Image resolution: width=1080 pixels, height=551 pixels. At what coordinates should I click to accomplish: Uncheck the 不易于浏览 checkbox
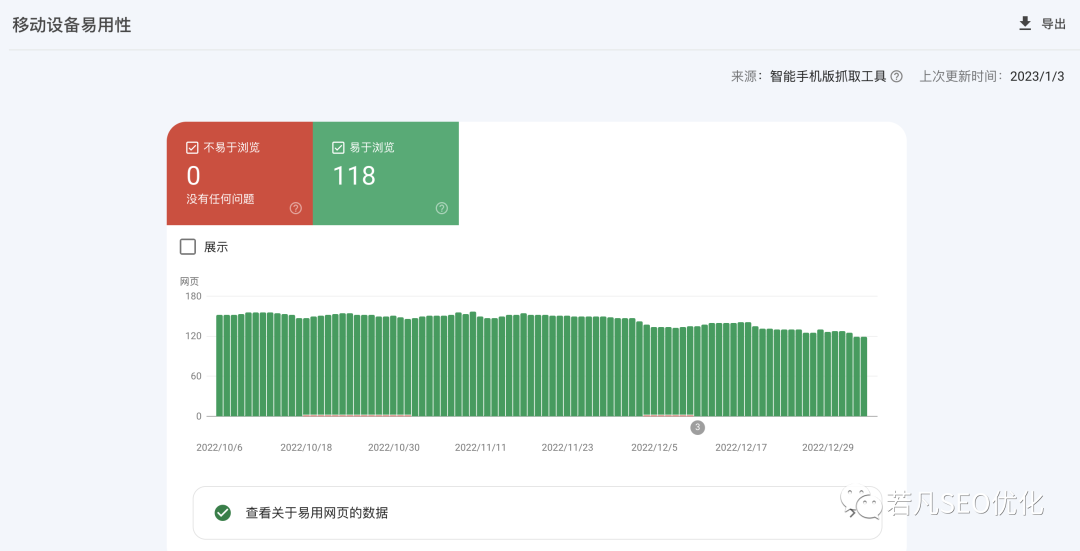(x=193, y=147)
